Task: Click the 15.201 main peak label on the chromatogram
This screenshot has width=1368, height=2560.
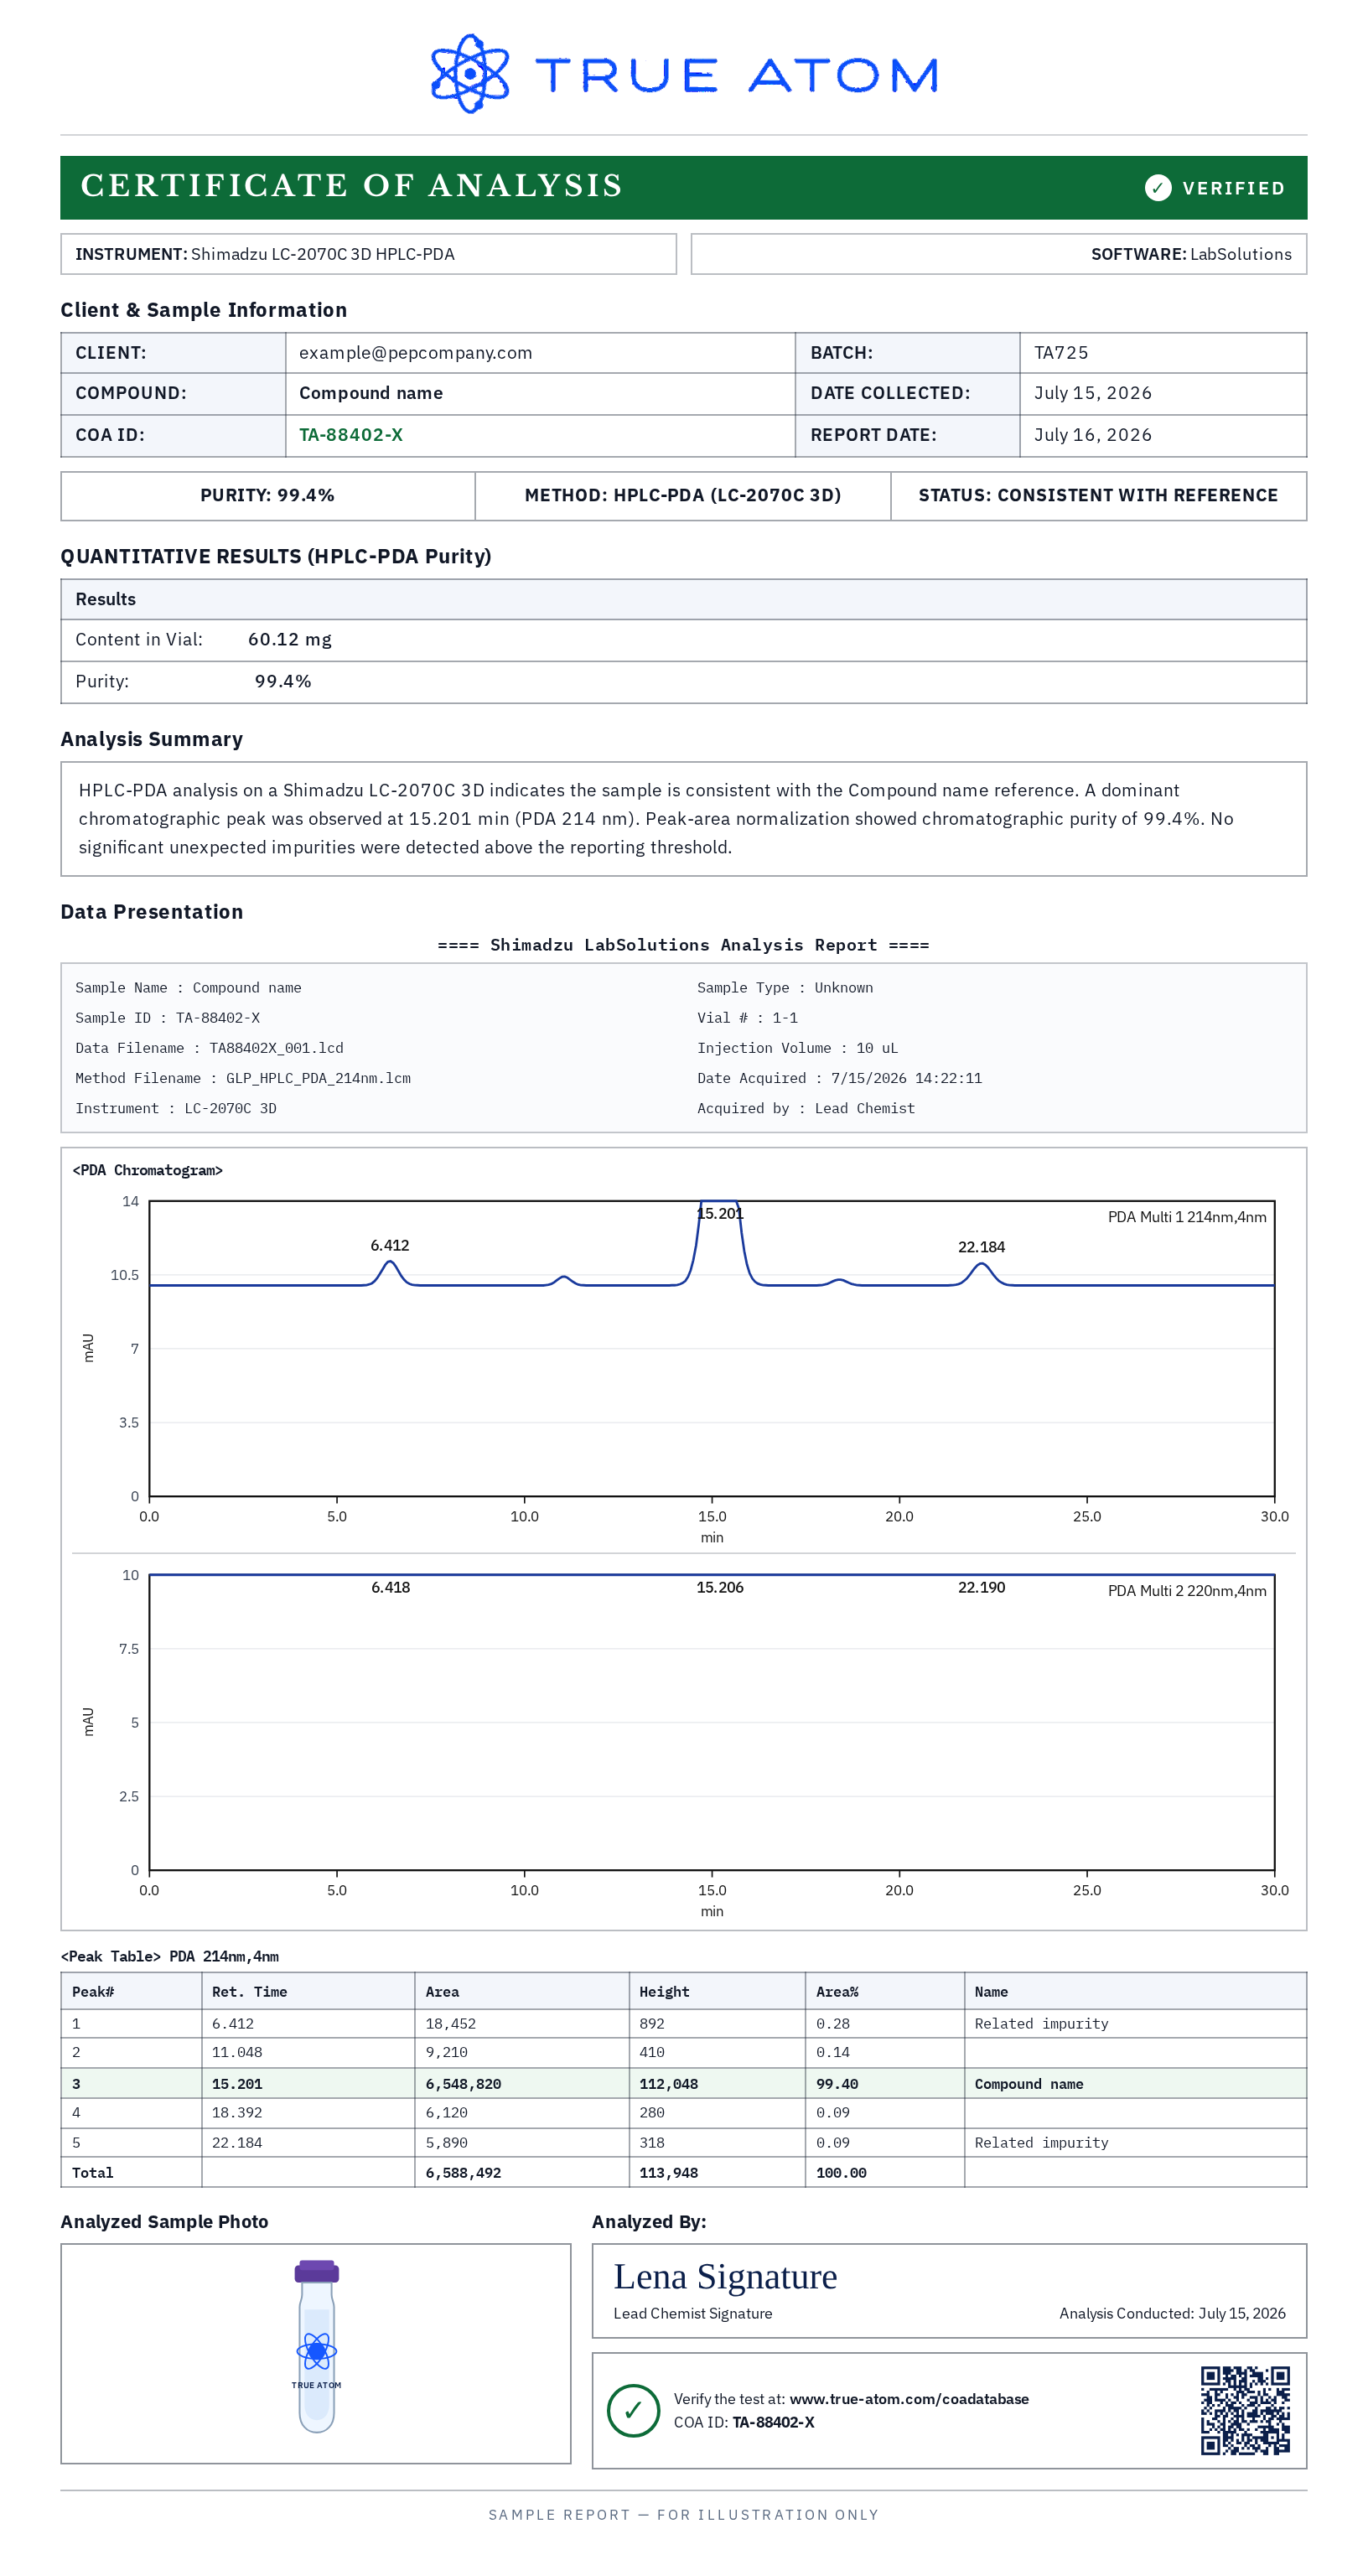Action: (719, 1213)
